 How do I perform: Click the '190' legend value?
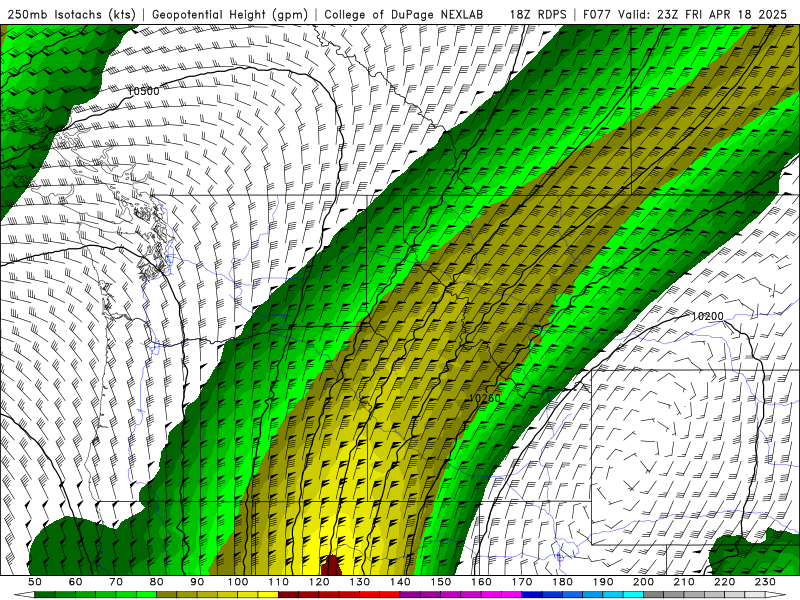[603, 582]
